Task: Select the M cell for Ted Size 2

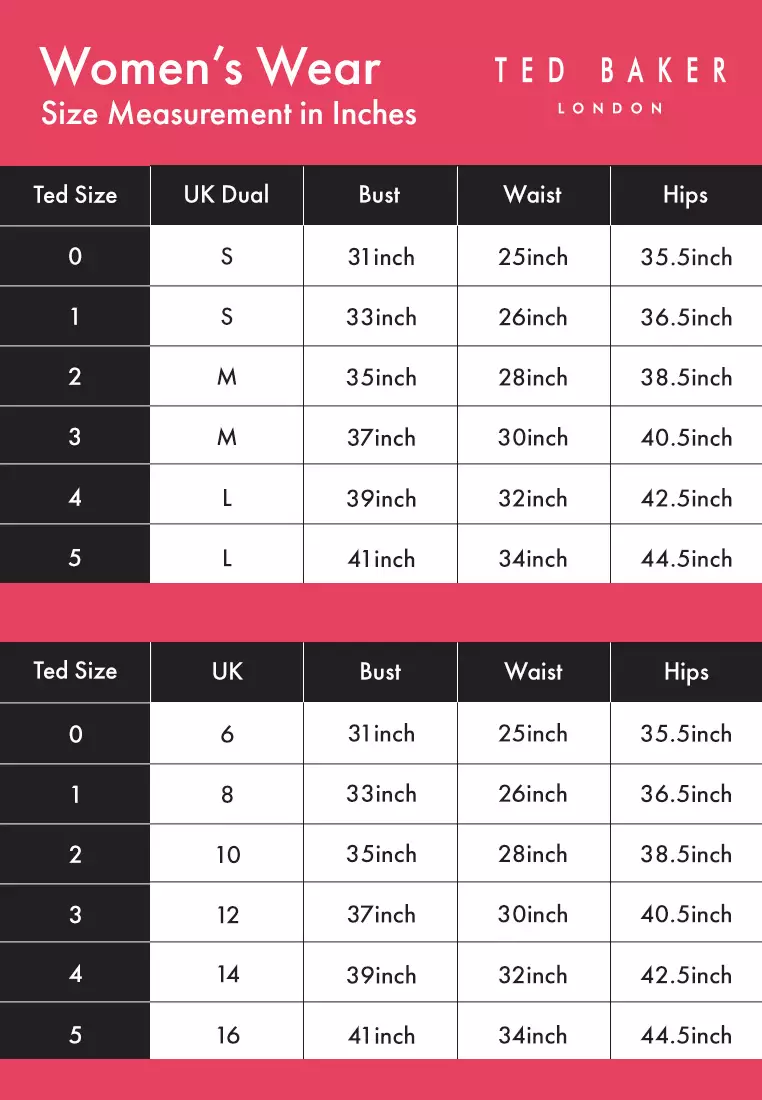Action: pyautogui.click(x=227, y=377)
